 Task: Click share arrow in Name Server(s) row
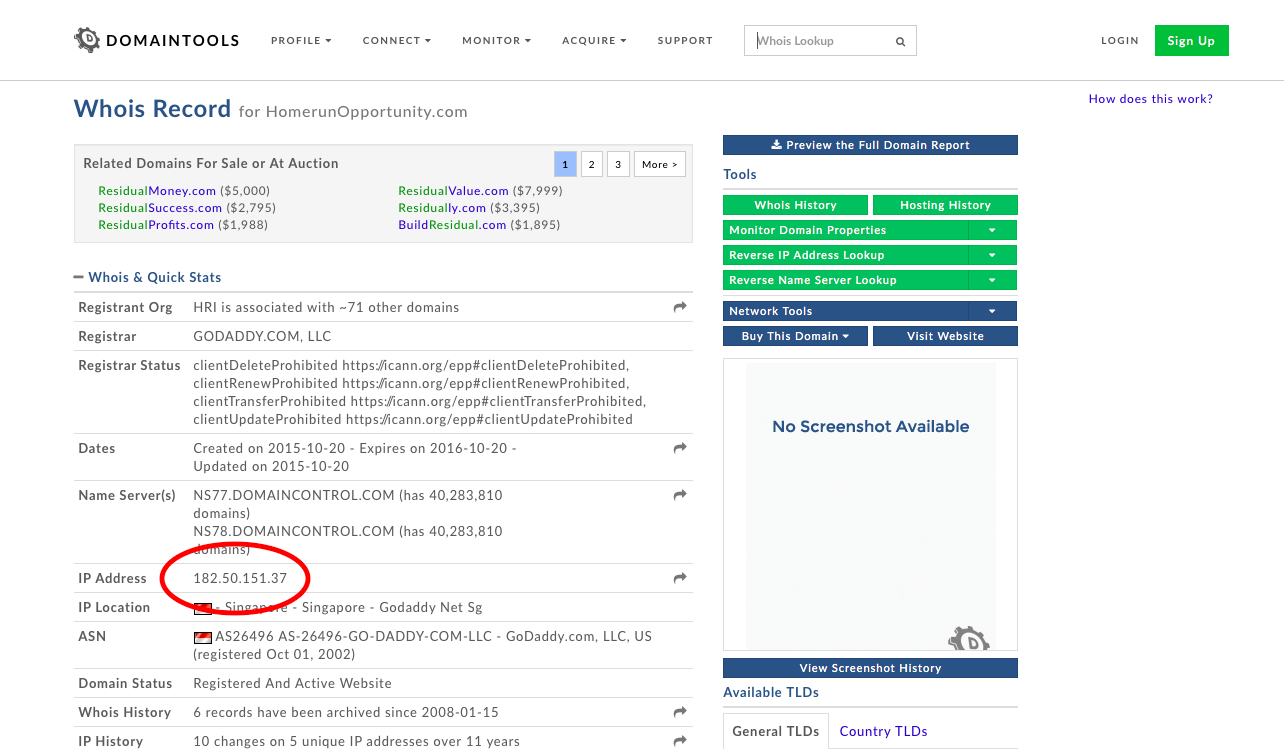680,495
